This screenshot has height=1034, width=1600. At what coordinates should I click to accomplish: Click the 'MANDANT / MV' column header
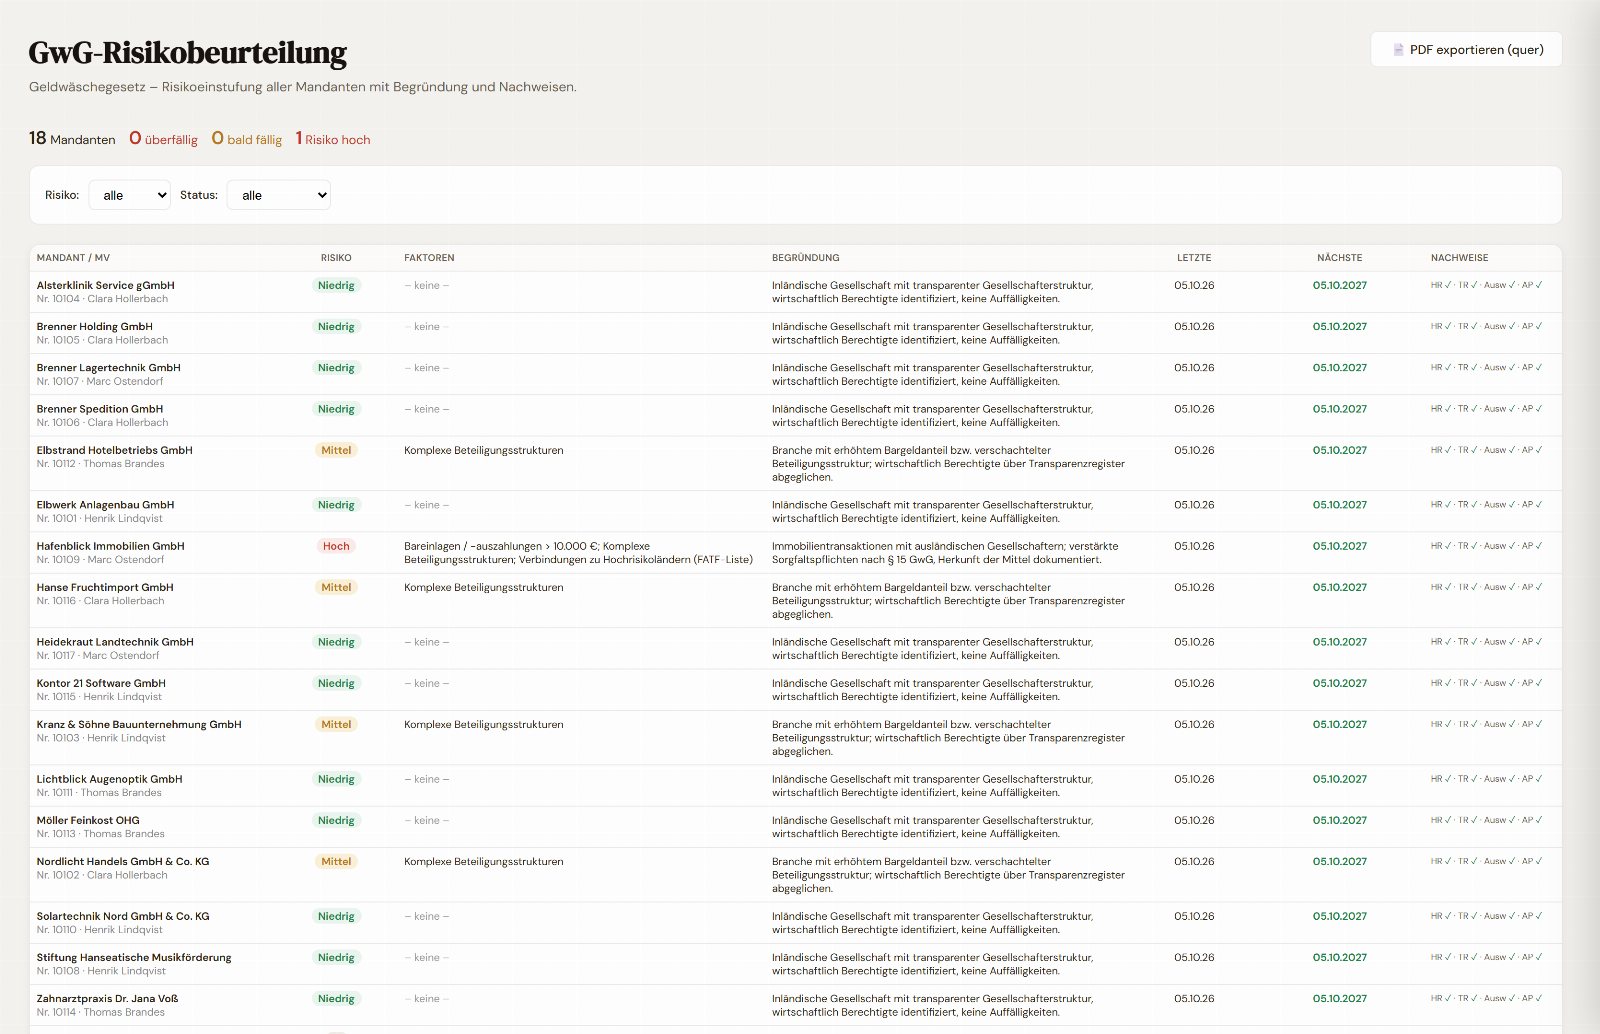[74, 258]
